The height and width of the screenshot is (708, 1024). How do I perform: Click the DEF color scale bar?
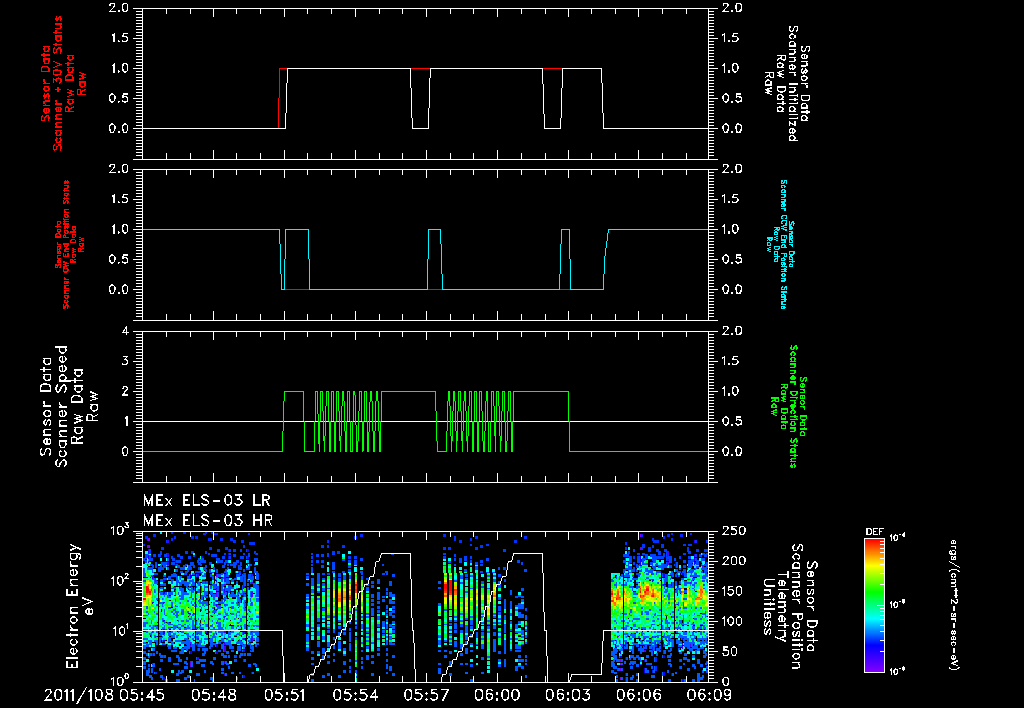pyautogui.click(x=874, y=604)
